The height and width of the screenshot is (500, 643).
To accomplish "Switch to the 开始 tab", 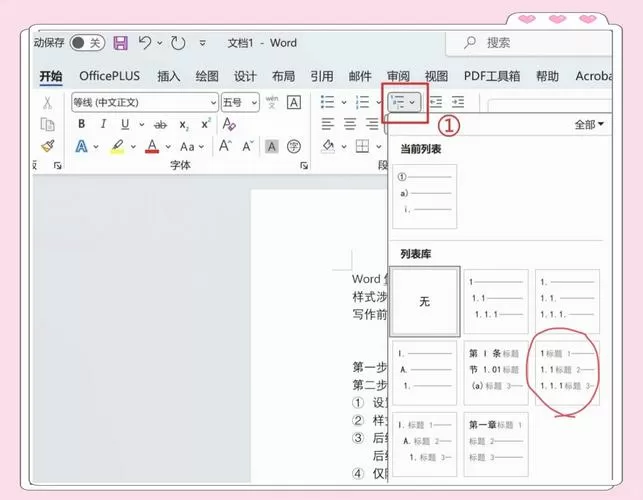I will click(x=51, y=76).
